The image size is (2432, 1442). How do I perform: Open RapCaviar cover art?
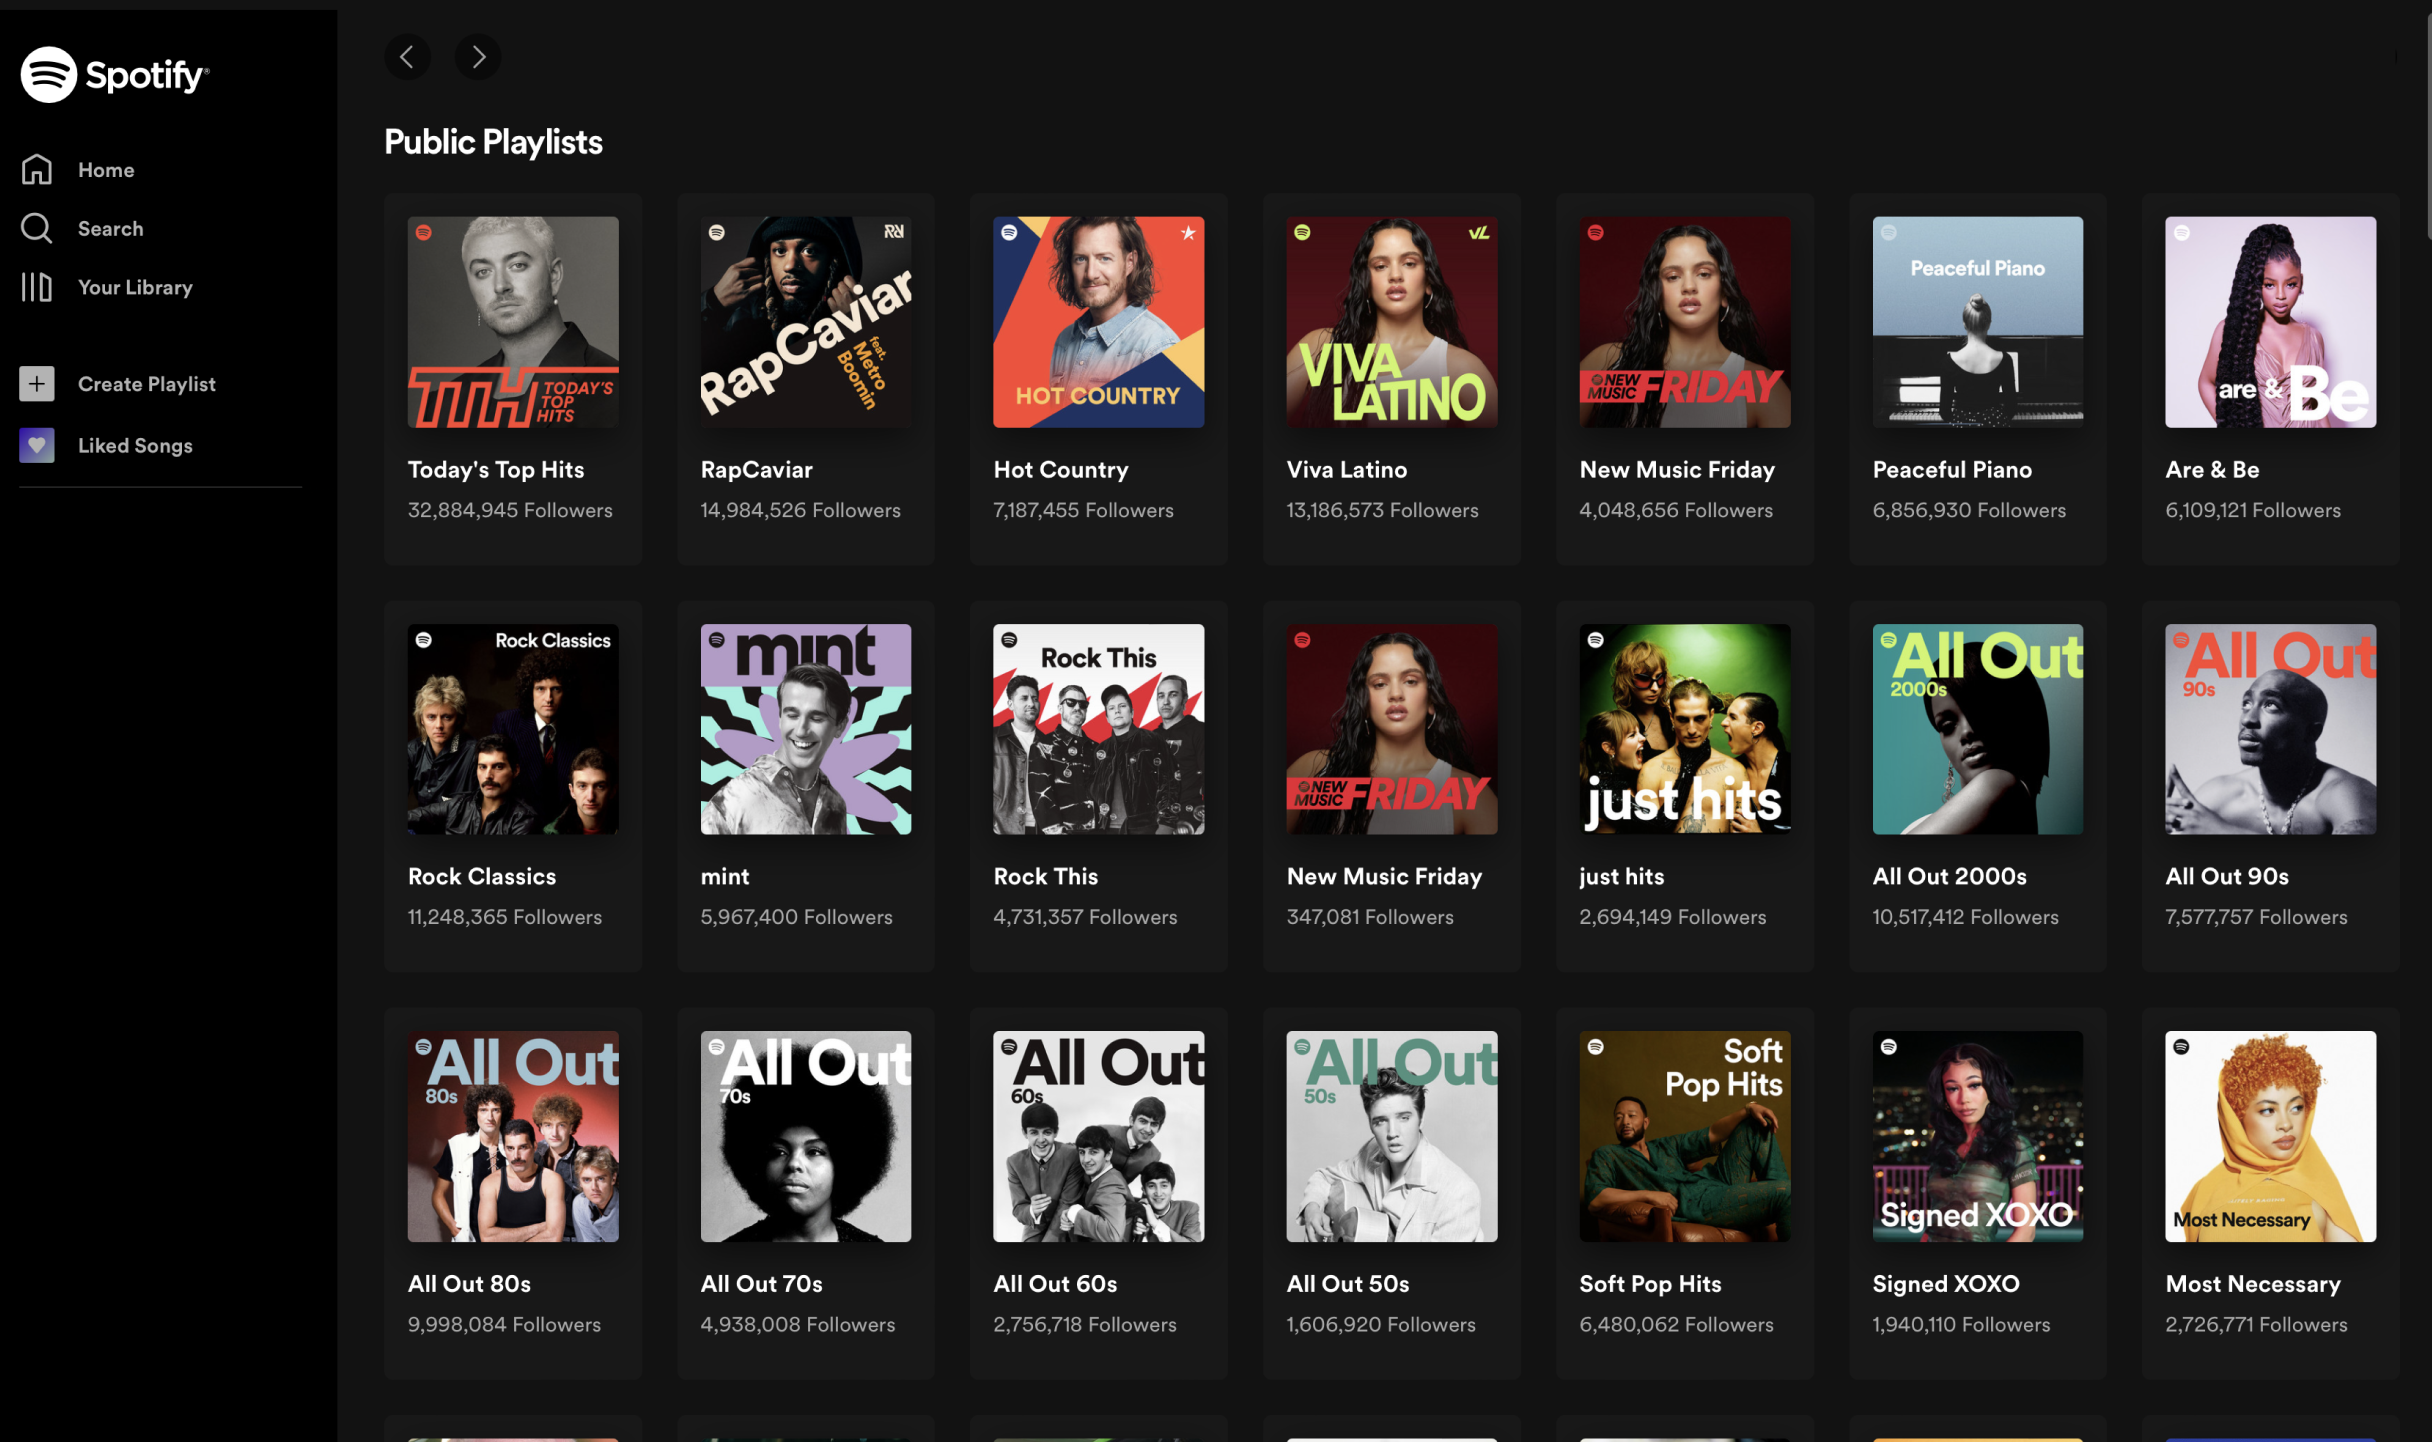point(806,322)
